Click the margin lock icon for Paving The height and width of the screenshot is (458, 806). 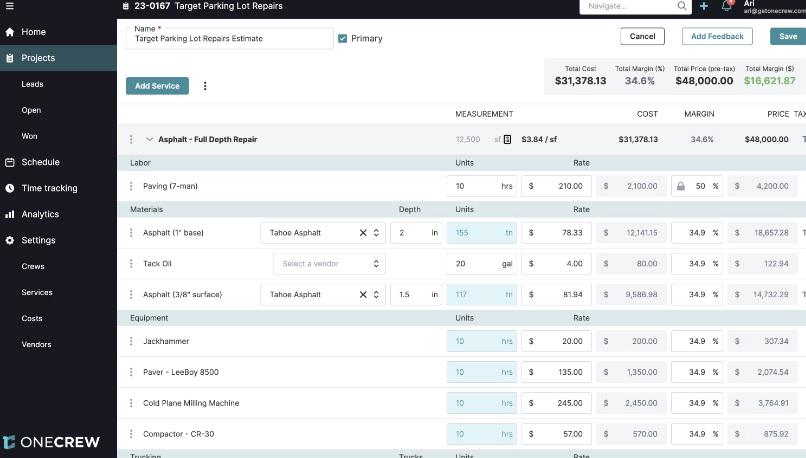[x=681, y=186]
